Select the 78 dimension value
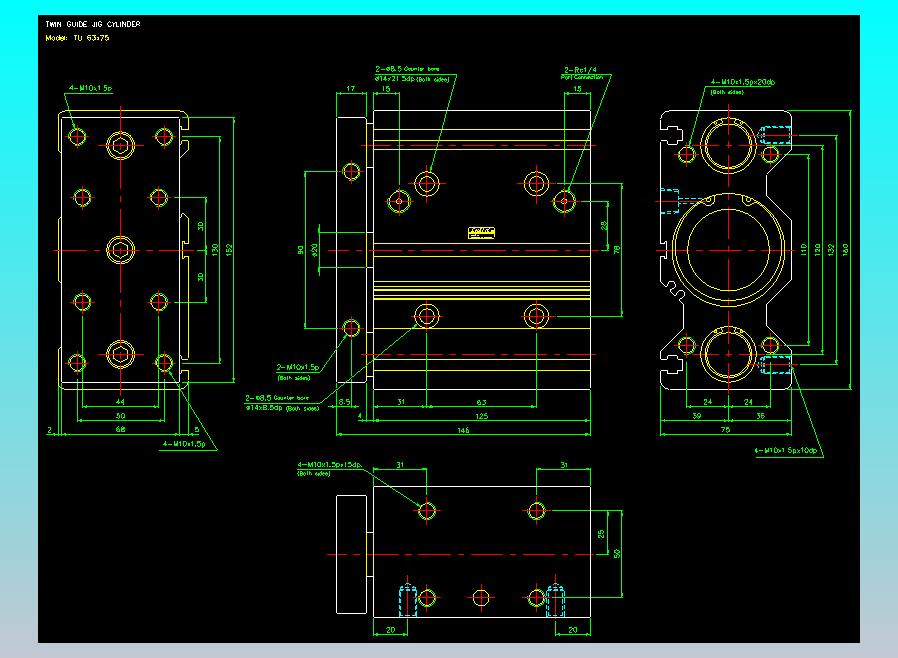Screen dimensions: 898x658 [x=617, y=250]
